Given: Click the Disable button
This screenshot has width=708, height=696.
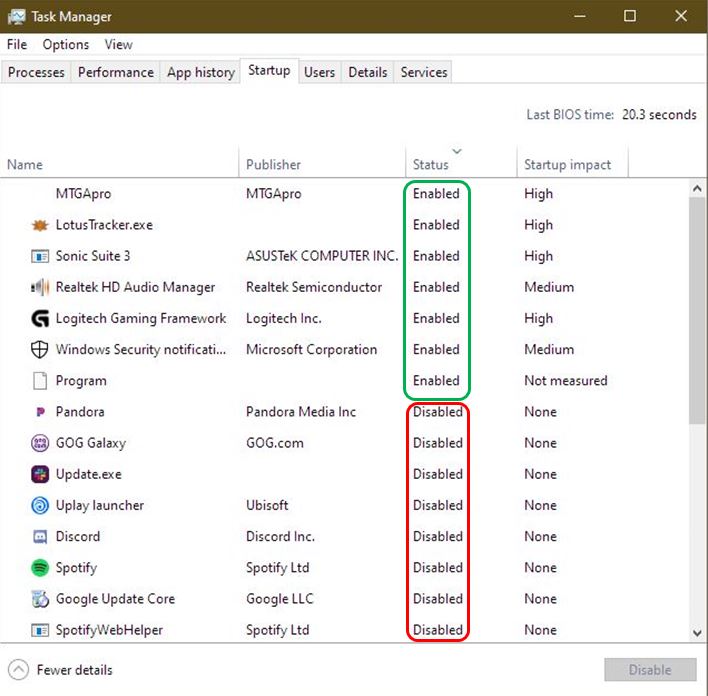Looking at the screenshot, I should pyautogui.click(x=650, y=669).
